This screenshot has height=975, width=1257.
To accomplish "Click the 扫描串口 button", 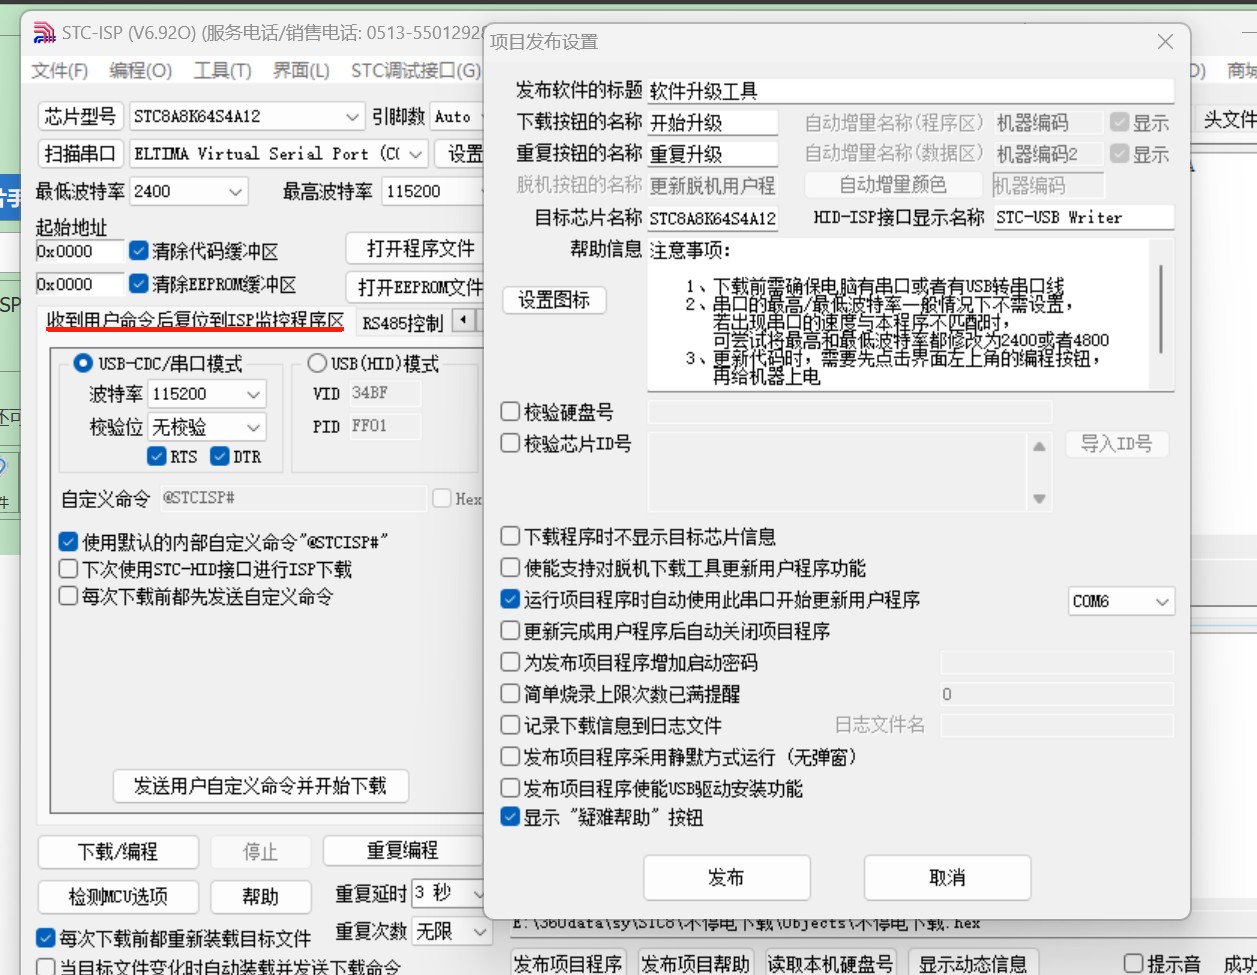I will pos(80,154).
